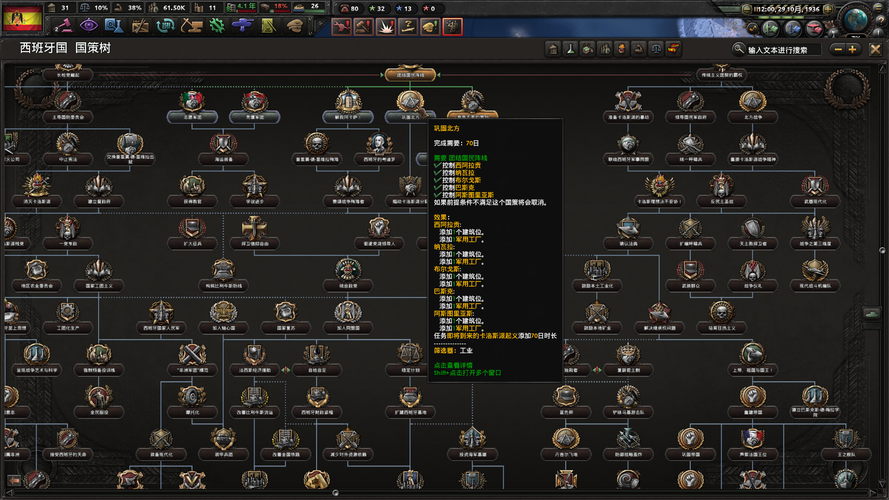Toggle the flag annexation focus filter
The image size is (889, 500).
click(x=673, y=49)
